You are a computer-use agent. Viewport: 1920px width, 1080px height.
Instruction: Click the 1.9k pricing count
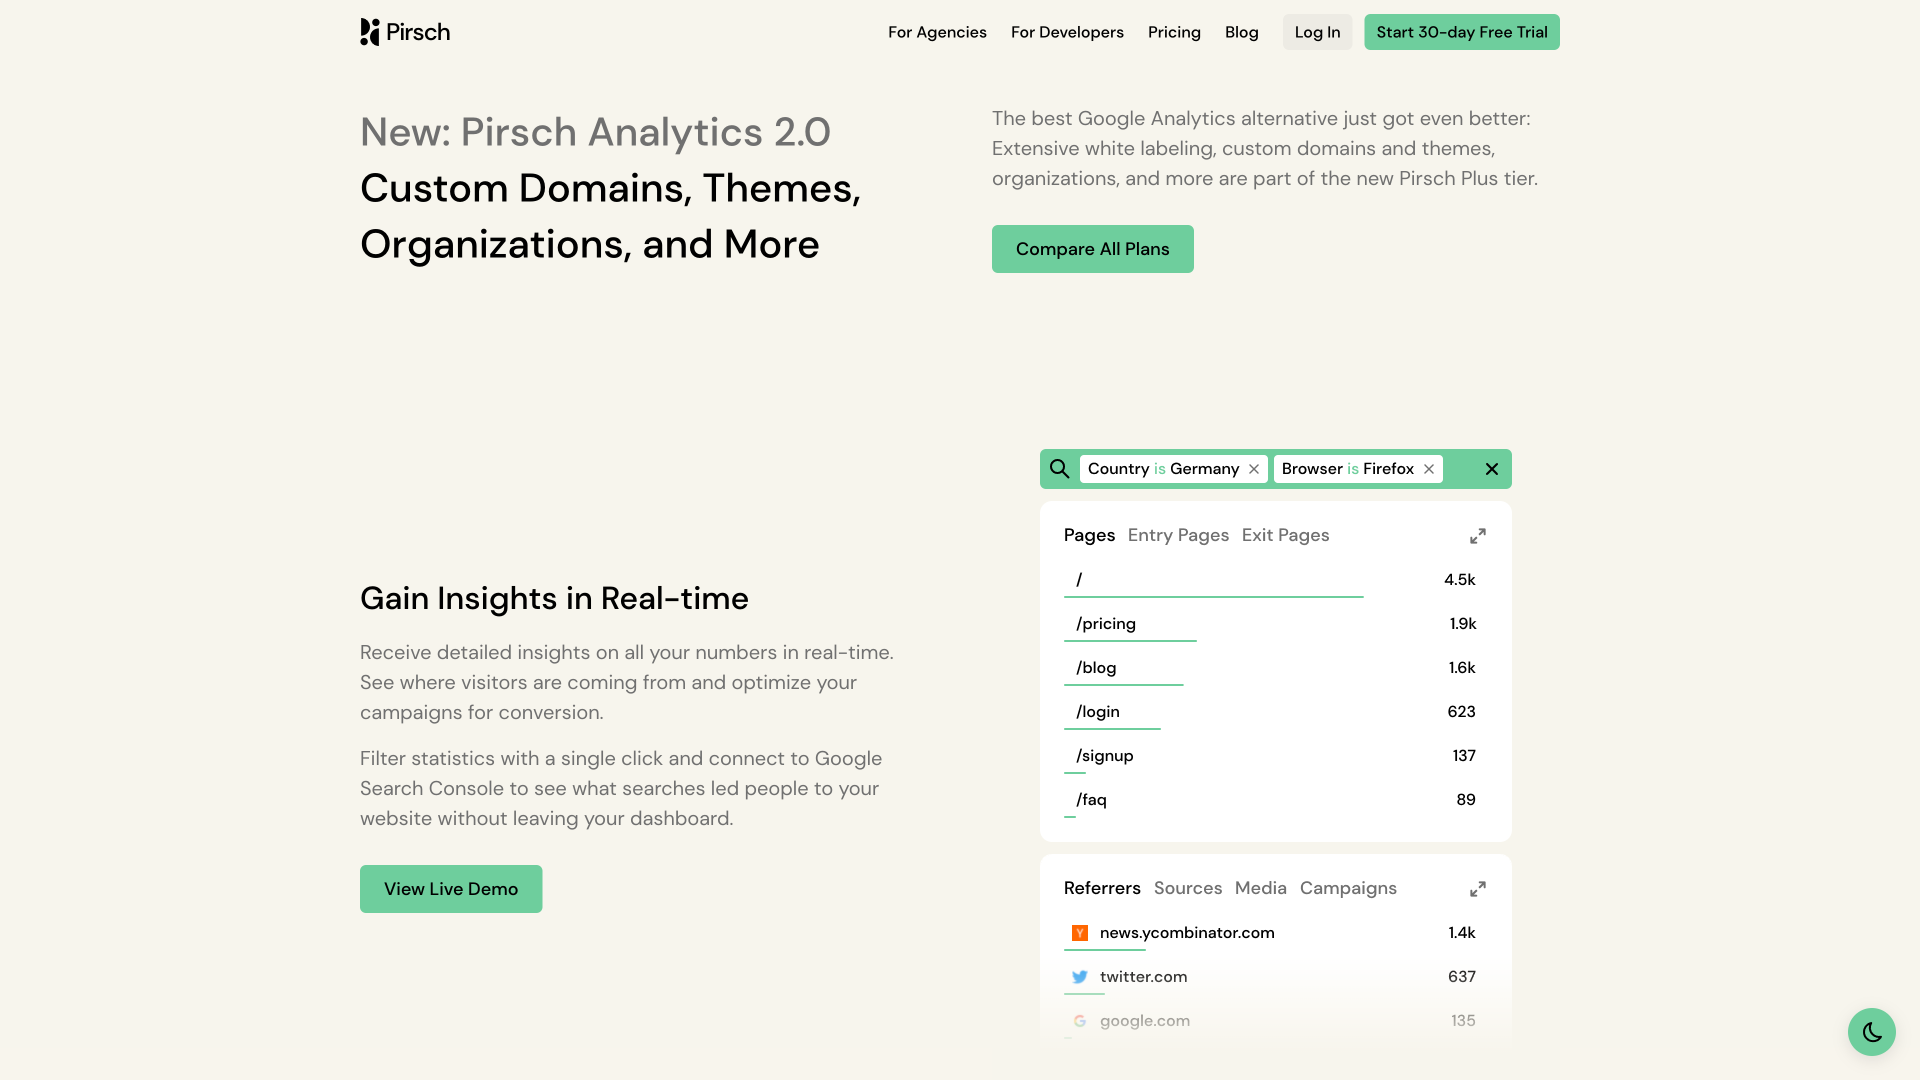(x=1463, y=624)
